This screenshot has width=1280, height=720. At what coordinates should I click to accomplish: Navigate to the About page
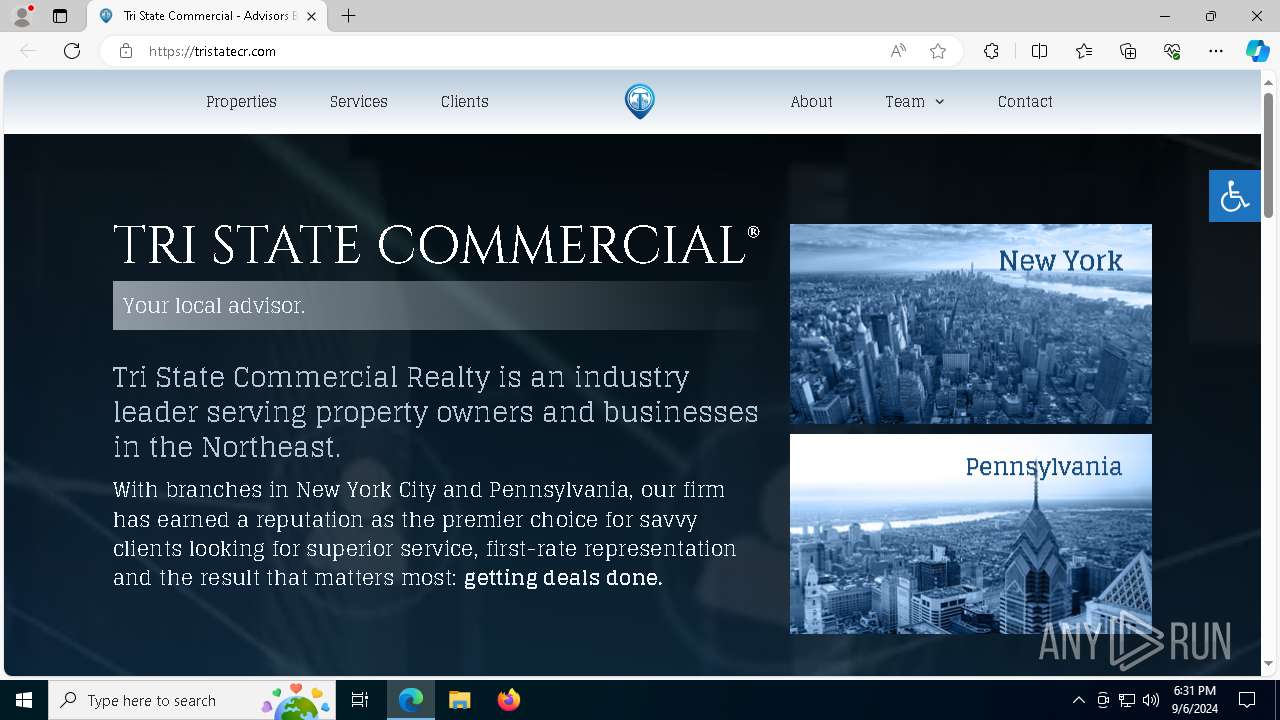[811, 101]
